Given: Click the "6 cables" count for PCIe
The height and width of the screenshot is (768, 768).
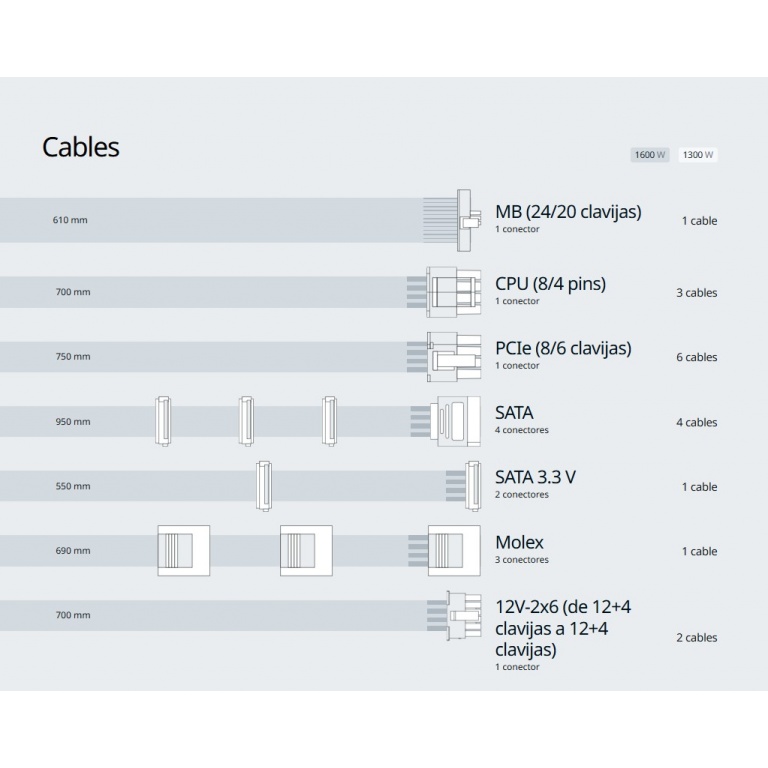Looking at the screenshot, I should pos(696,357).
